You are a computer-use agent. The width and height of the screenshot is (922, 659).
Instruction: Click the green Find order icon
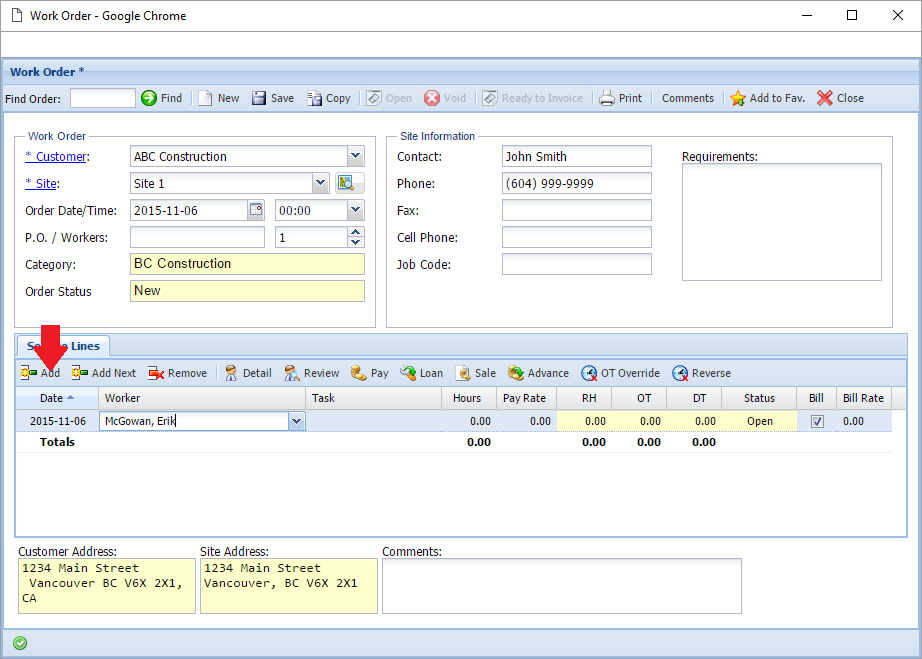point(149,98)
